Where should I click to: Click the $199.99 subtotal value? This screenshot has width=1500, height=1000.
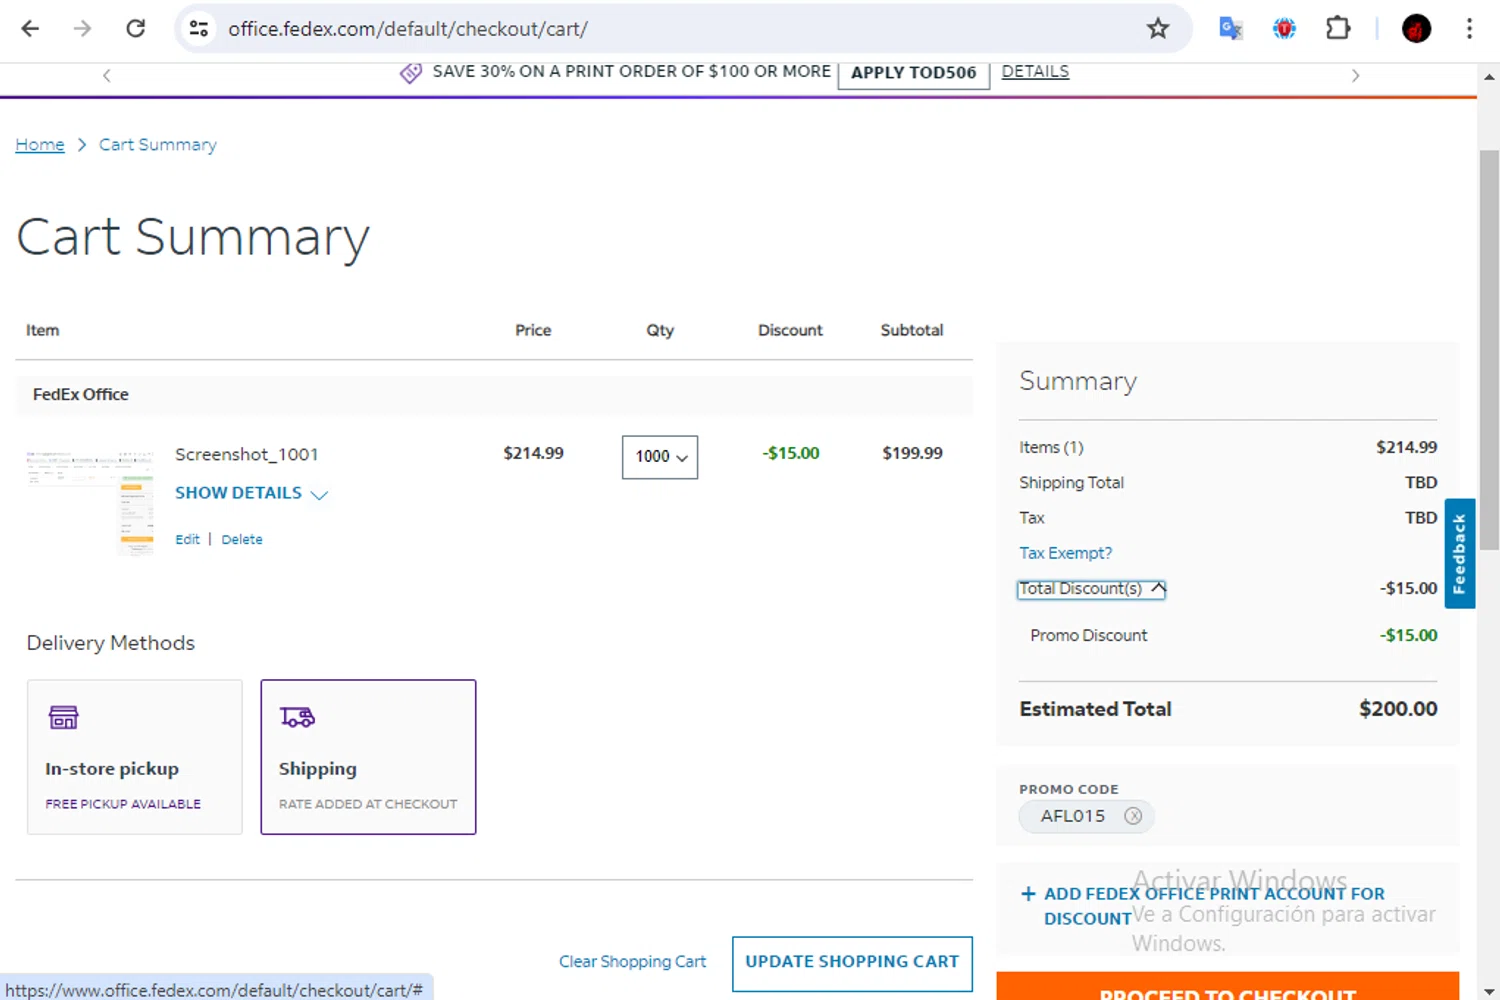912,453
